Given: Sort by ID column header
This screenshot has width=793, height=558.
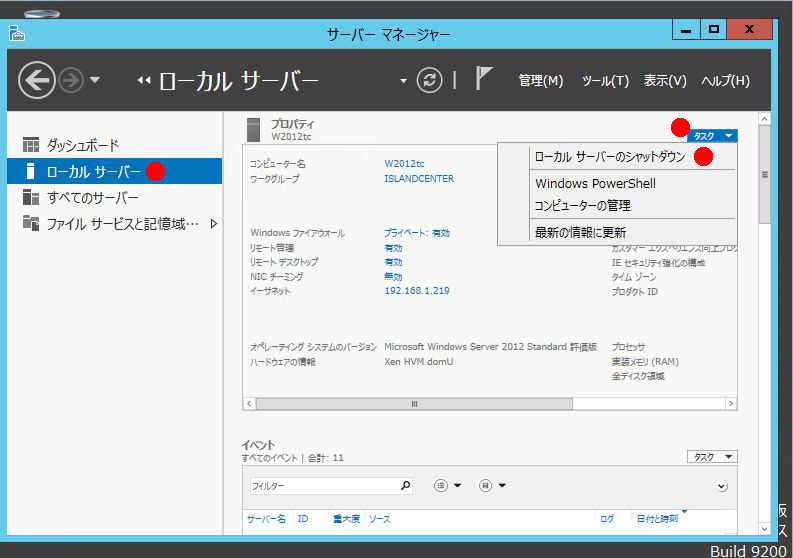Looking at the screenshot, I should click(x=302, y=519).
